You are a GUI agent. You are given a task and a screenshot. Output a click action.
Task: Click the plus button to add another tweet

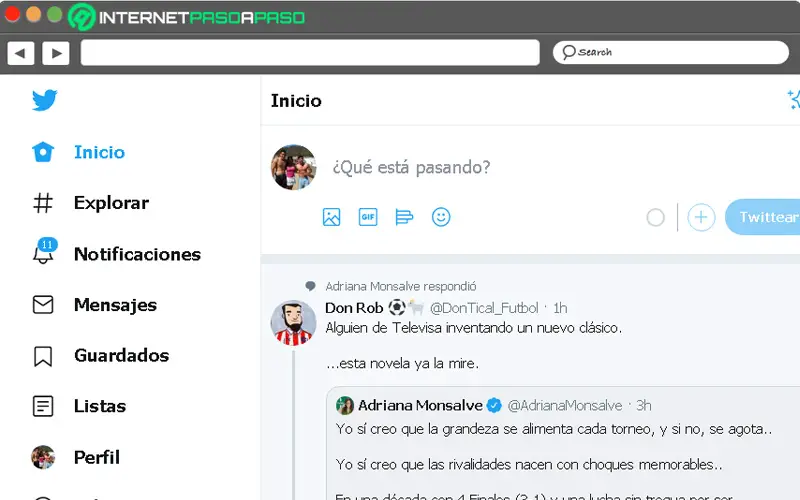point(701,217)
